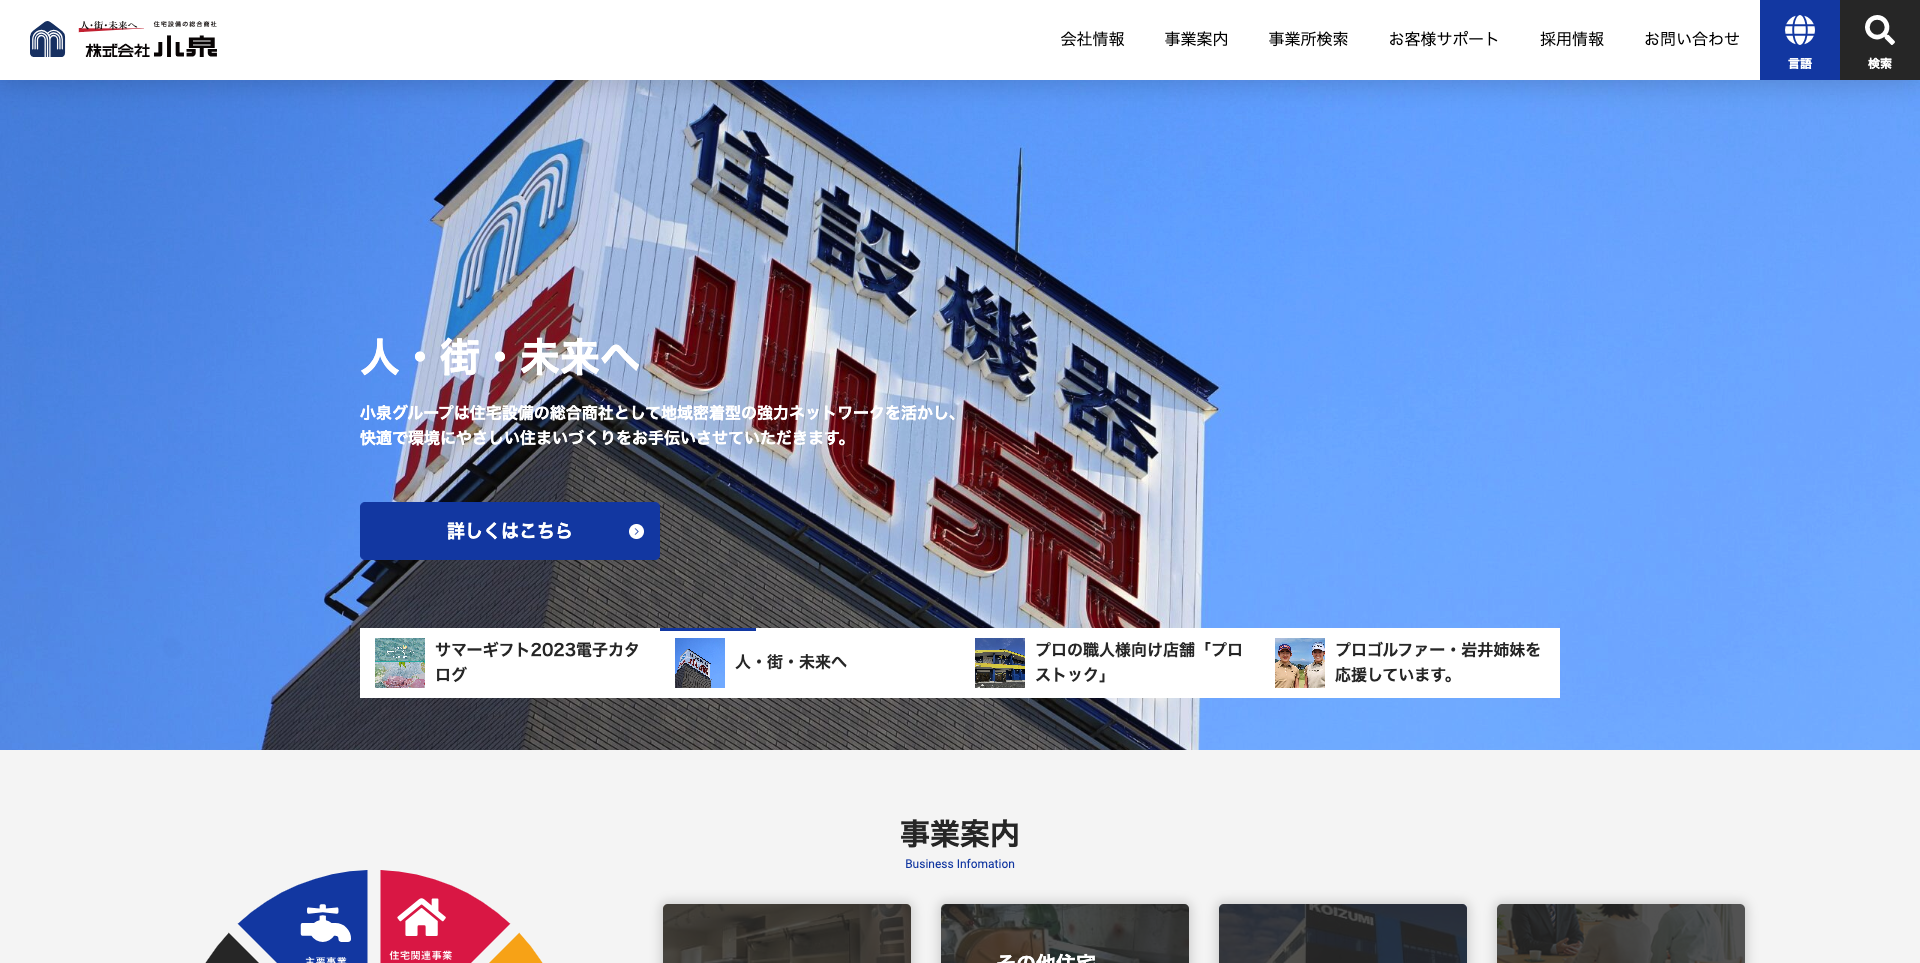Click the 詳しくはこちら button
The height and width of the screenshot is (963, 1920).
coord(510,531)
